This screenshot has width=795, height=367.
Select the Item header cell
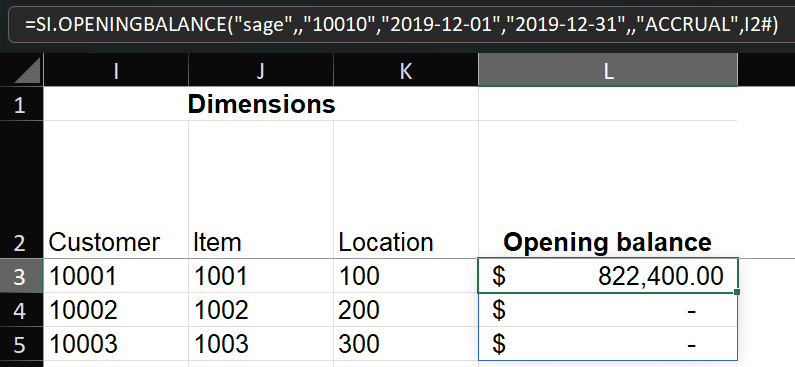pos(261,190)
